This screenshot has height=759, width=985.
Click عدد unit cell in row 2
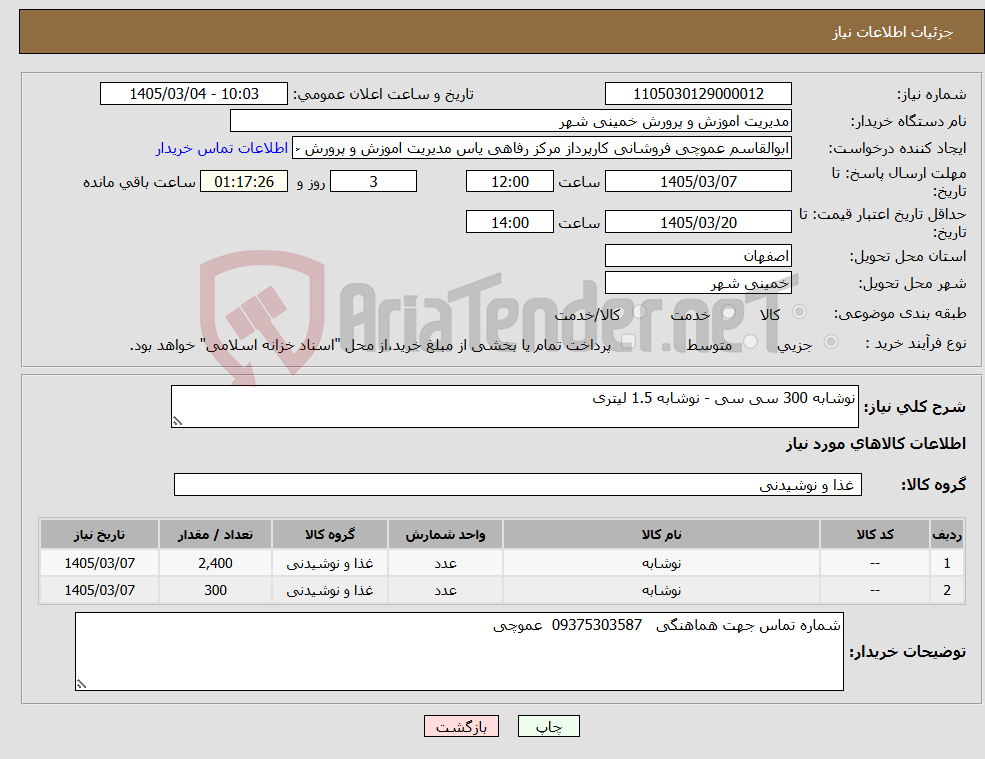(445, 590)
